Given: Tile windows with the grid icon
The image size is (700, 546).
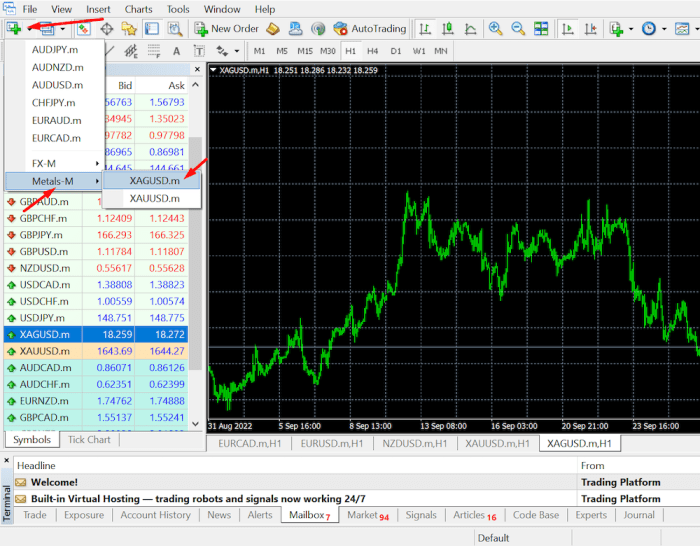Looking at the screenshot, I should click(x=541, y=29).
